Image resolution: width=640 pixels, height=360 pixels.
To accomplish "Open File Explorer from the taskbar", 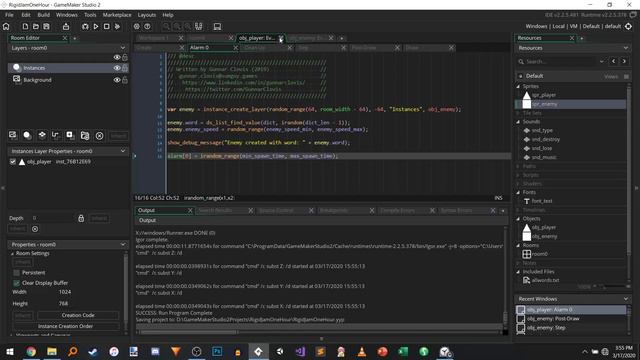I will 52,351.
